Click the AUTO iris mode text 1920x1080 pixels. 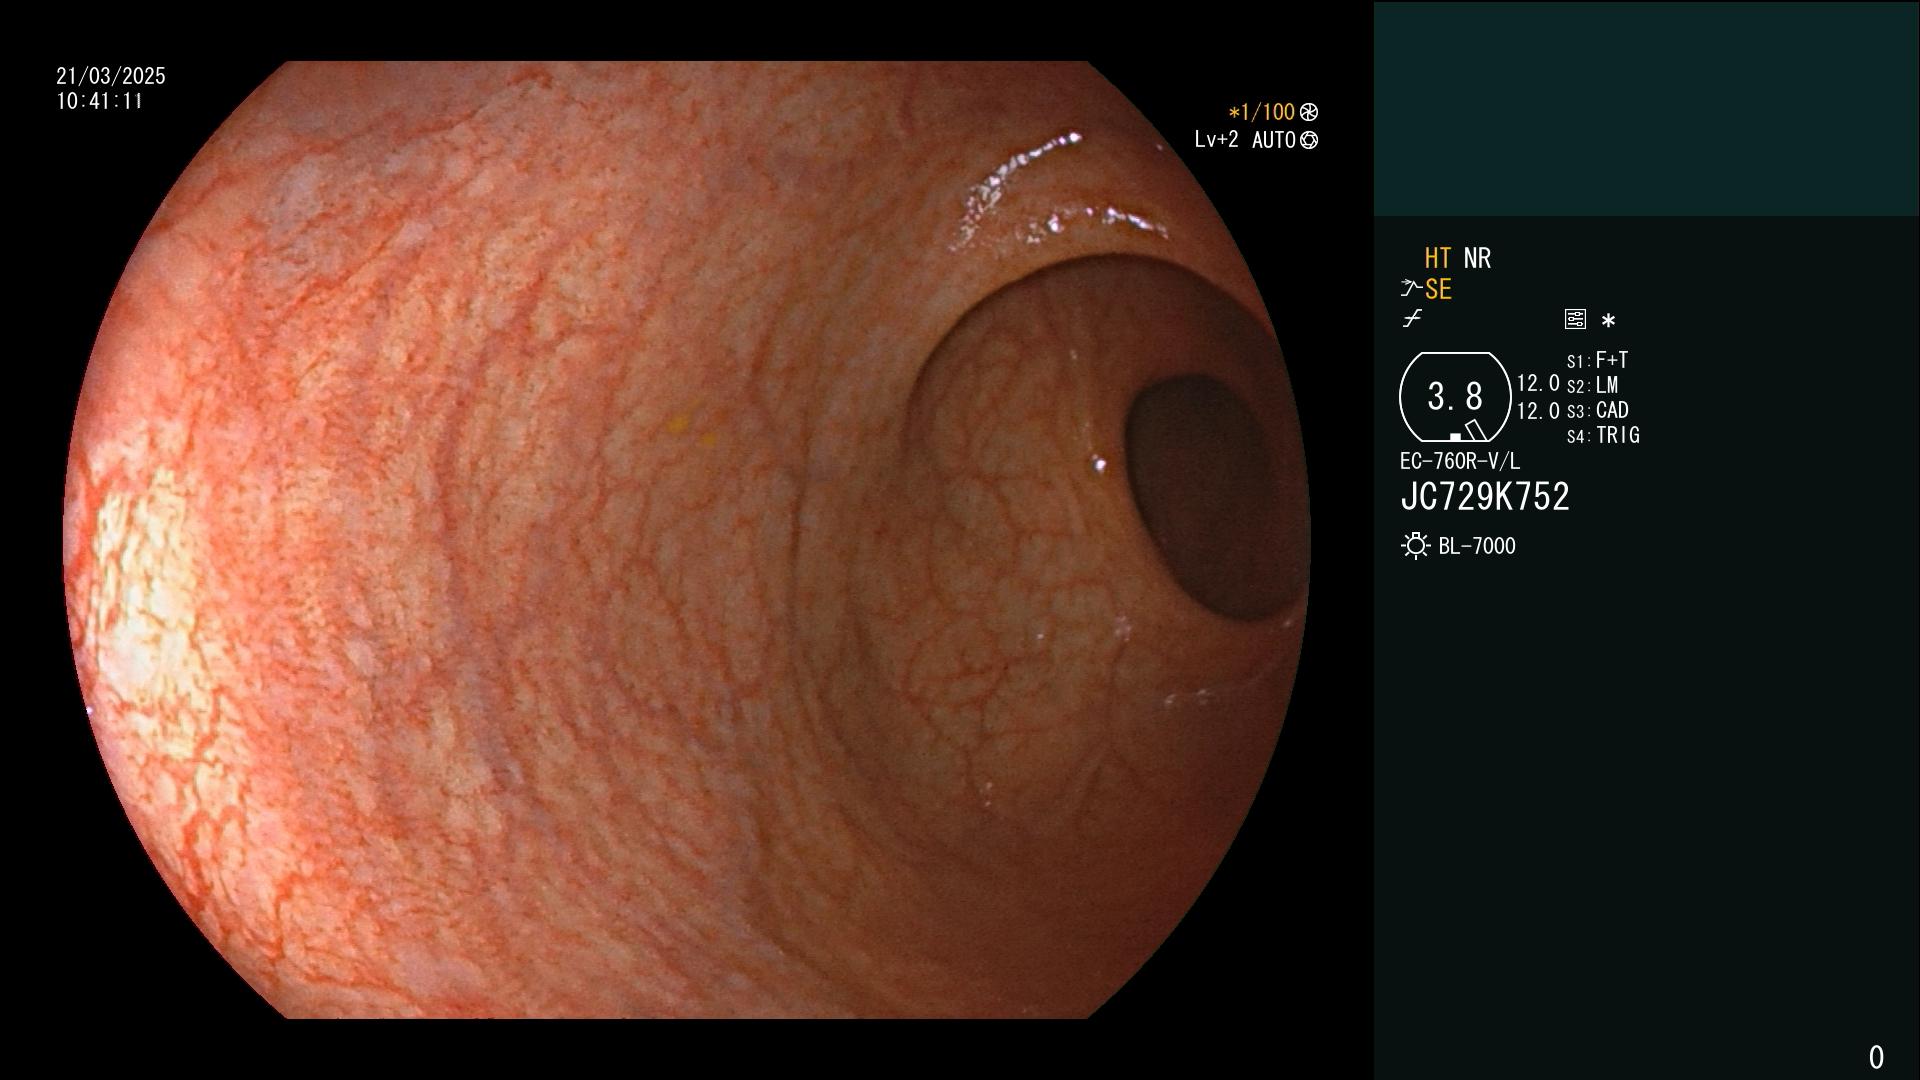tap(1274, 140)
